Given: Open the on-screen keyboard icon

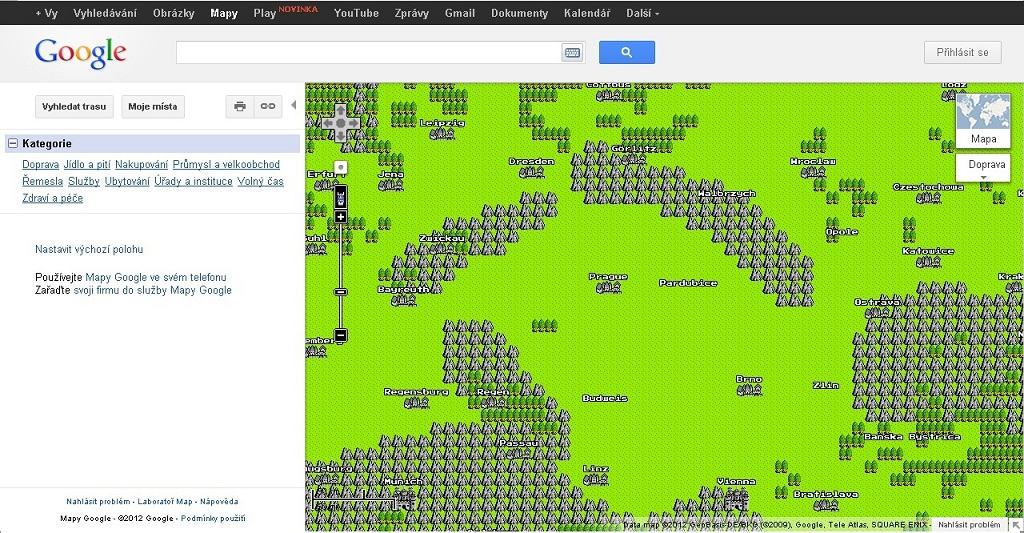Looking at the screenshot, I should point(573,53).
